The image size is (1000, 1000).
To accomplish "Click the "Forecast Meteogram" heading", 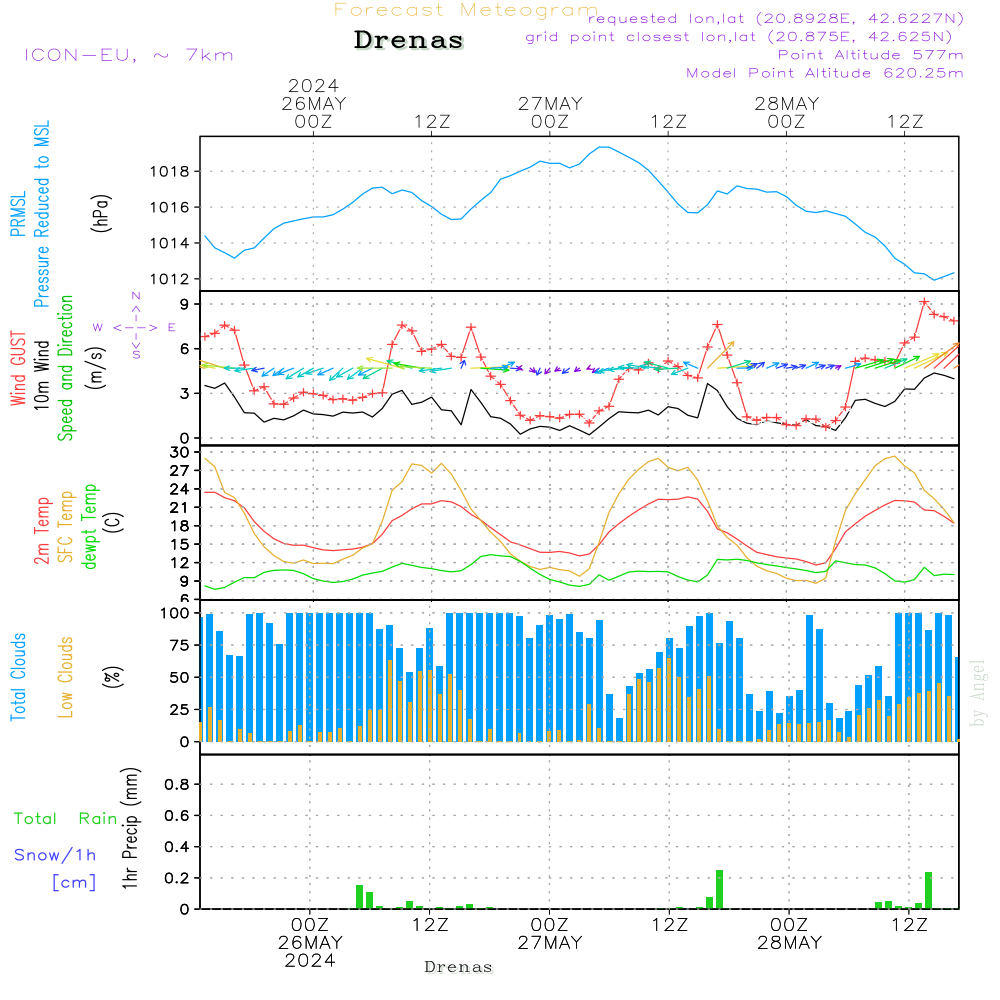I will 466,10.
